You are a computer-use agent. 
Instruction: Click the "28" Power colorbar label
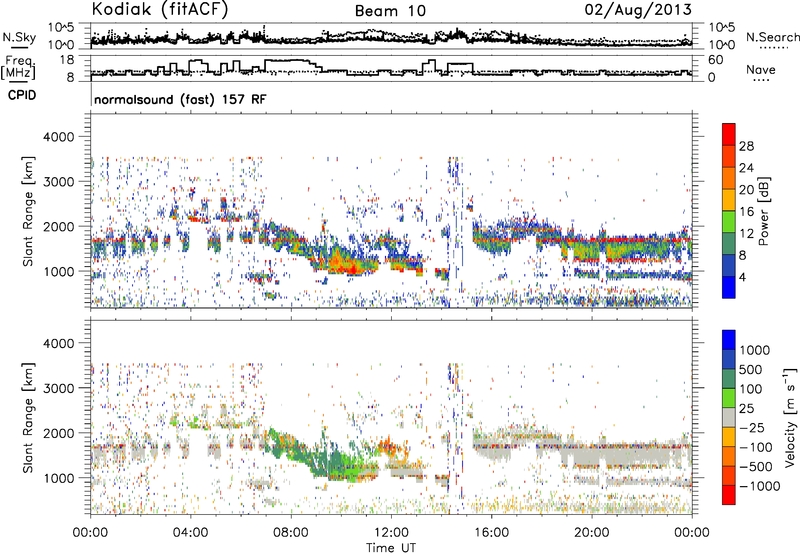click(746, 146)
